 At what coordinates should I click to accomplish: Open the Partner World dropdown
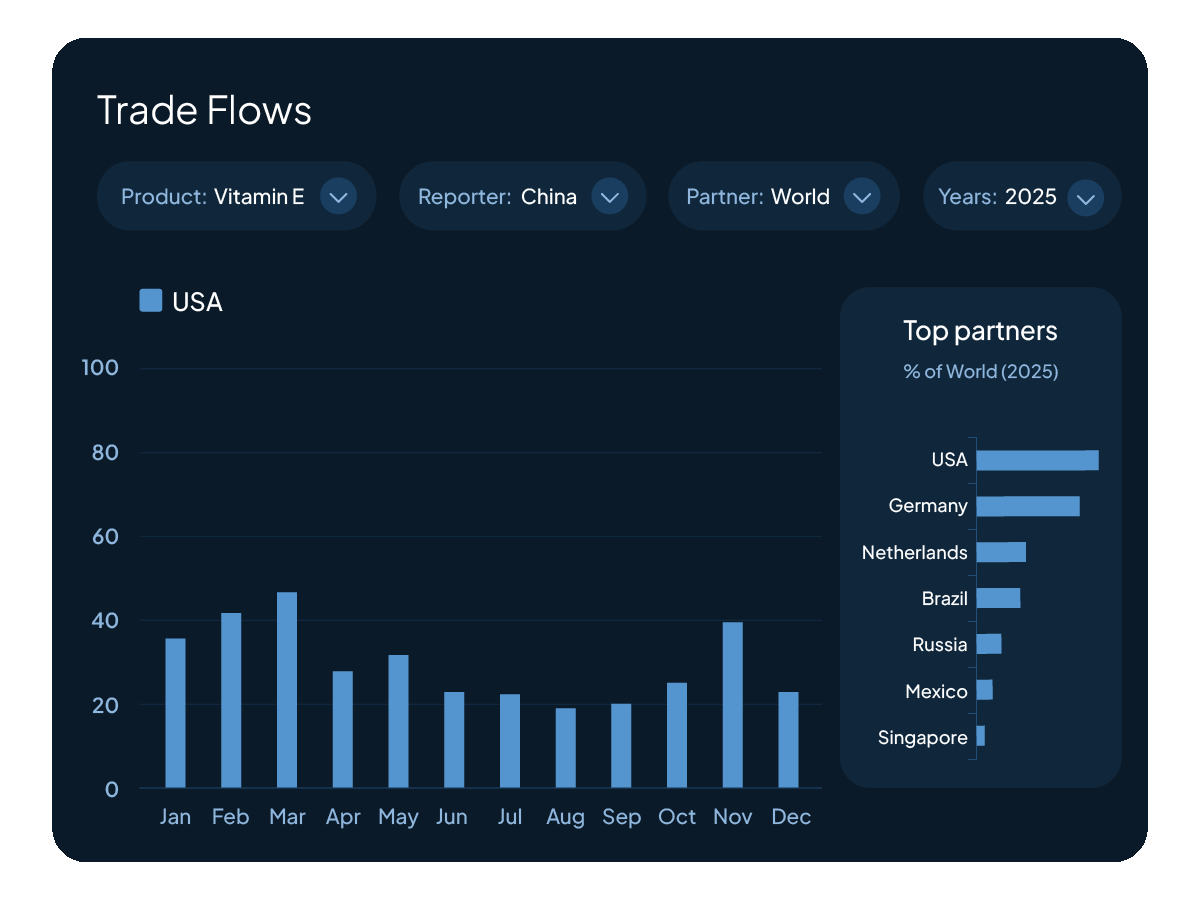(783, 196)
